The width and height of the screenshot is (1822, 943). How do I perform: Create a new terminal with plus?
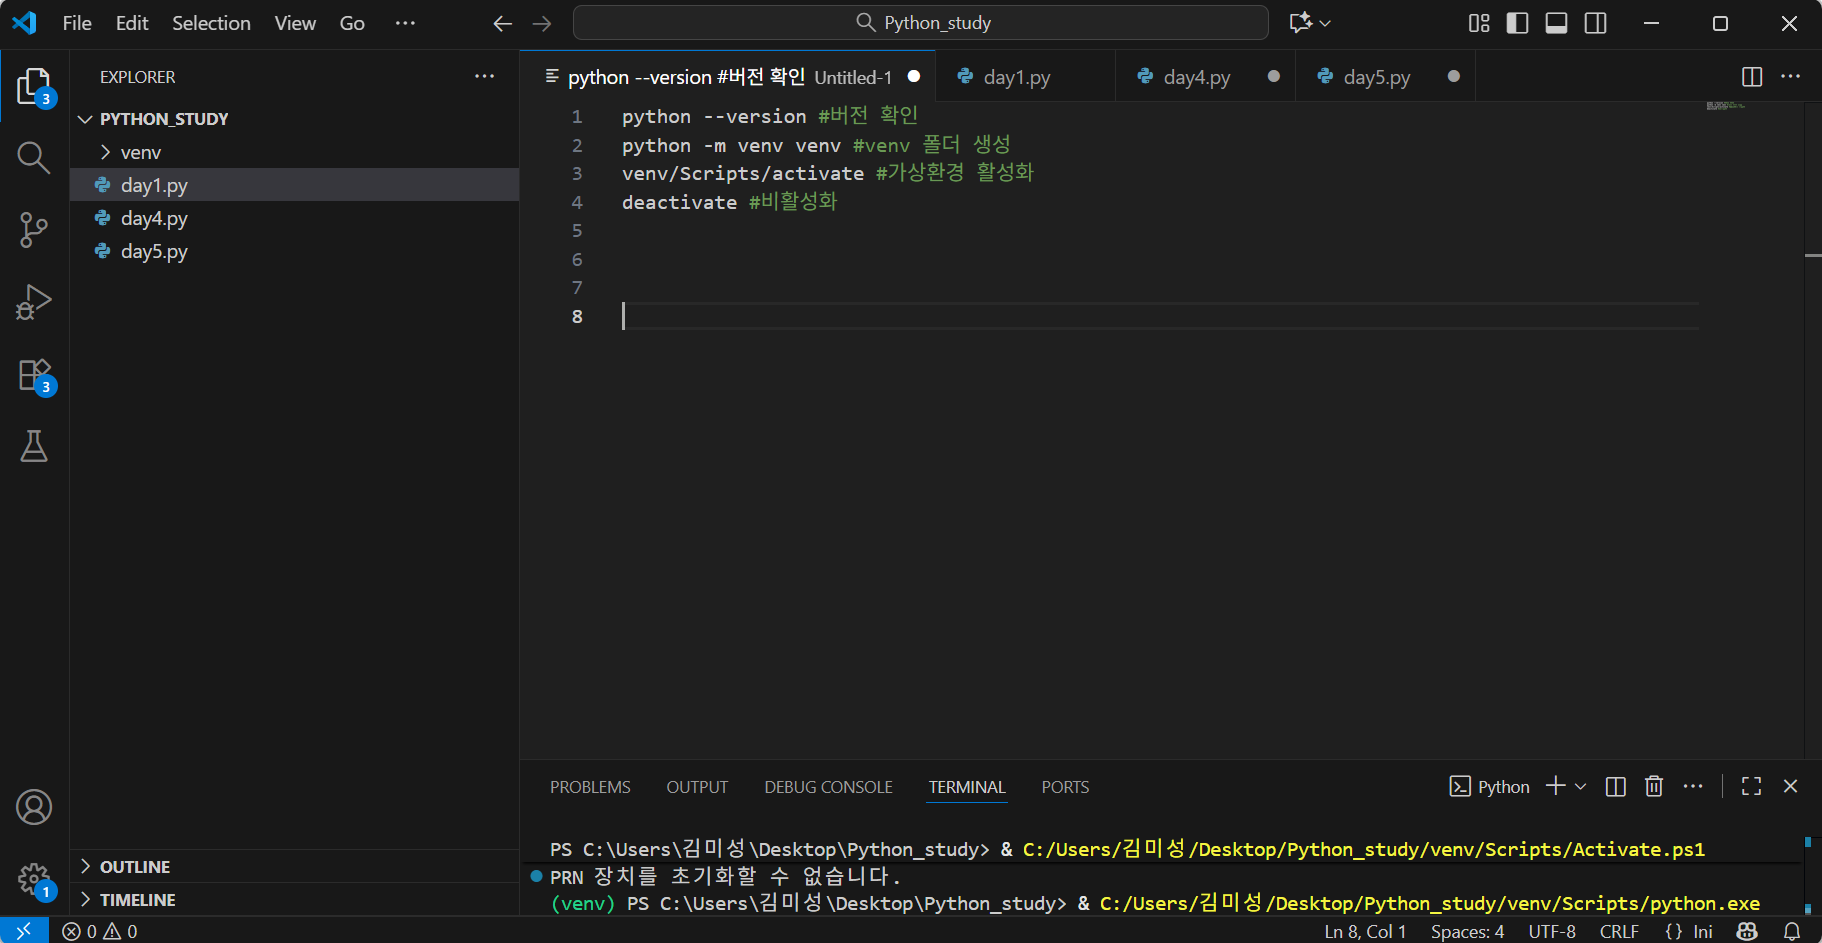tap(1555, 787)
